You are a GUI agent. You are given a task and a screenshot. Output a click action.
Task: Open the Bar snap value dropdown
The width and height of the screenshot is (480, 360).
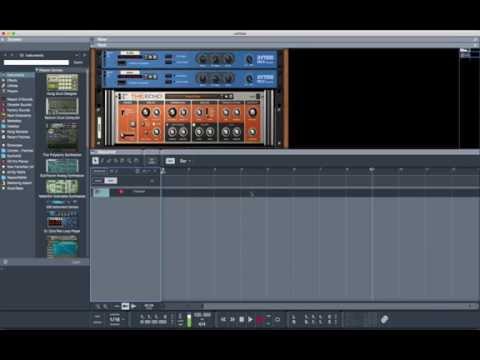[185, 161]
